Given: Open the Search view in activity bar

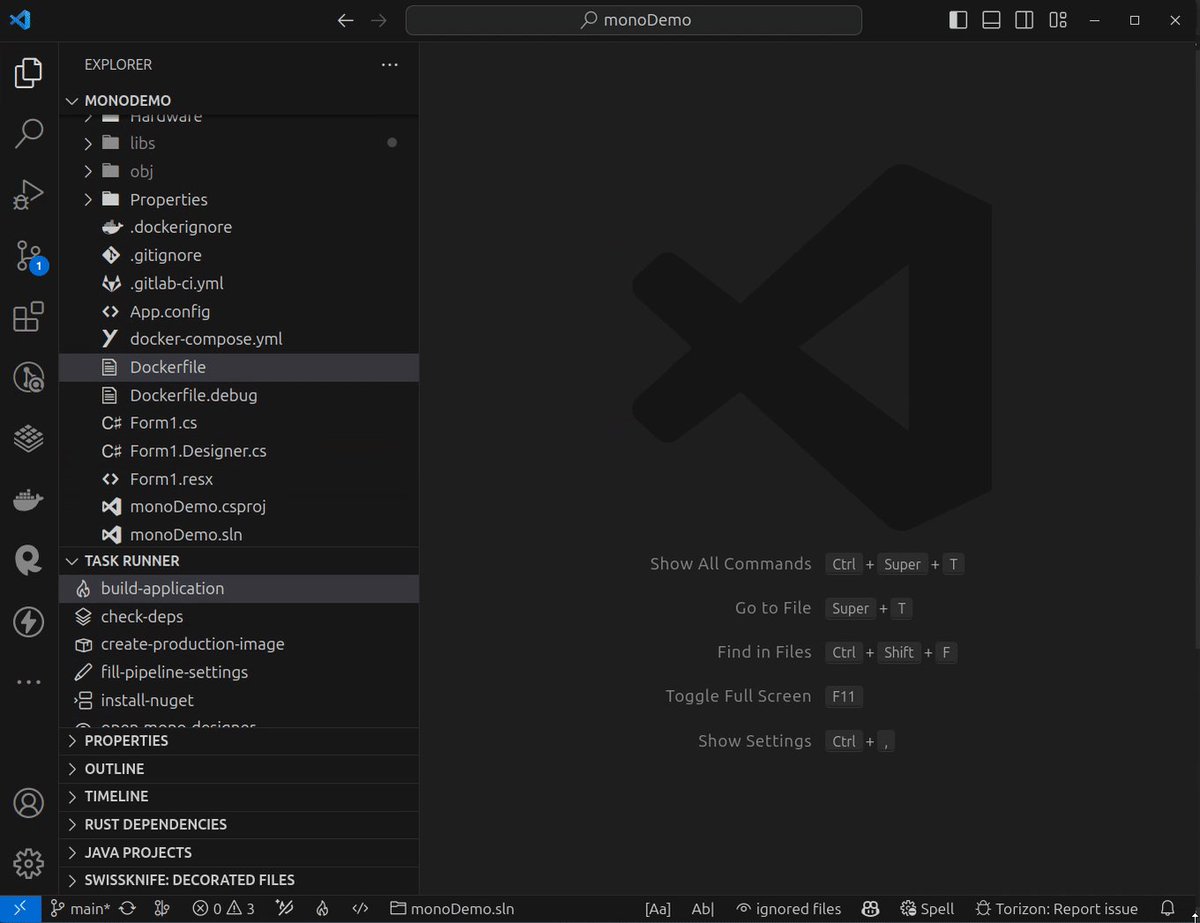Looking at the screenshot, I should coord(29,133).
